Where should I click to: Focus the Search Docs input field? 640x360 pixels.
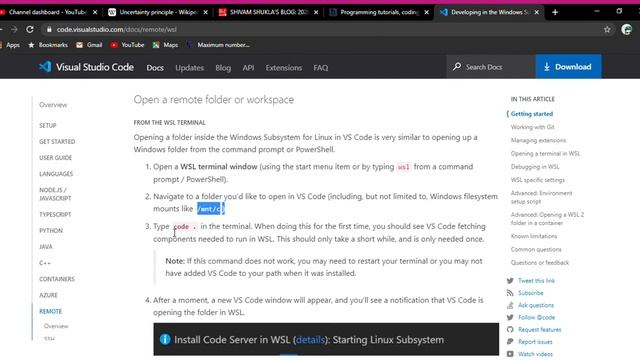[x=491, y=67]
